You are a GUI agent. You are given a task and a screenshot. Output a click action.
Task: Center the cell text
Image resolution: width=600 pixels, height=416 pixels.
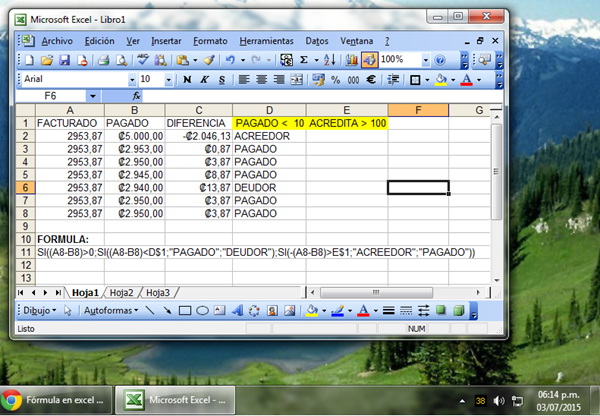pos(261,80)
